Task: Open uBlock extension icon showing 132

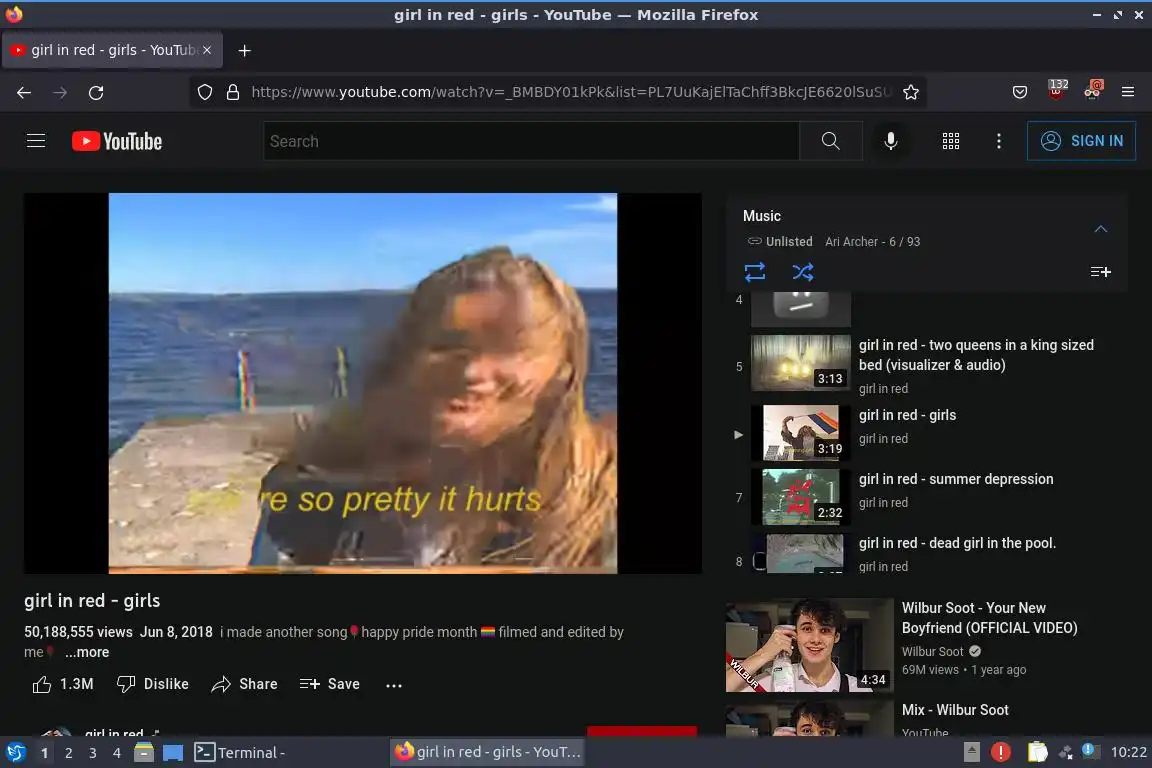Action: (x=1057, y=89)
